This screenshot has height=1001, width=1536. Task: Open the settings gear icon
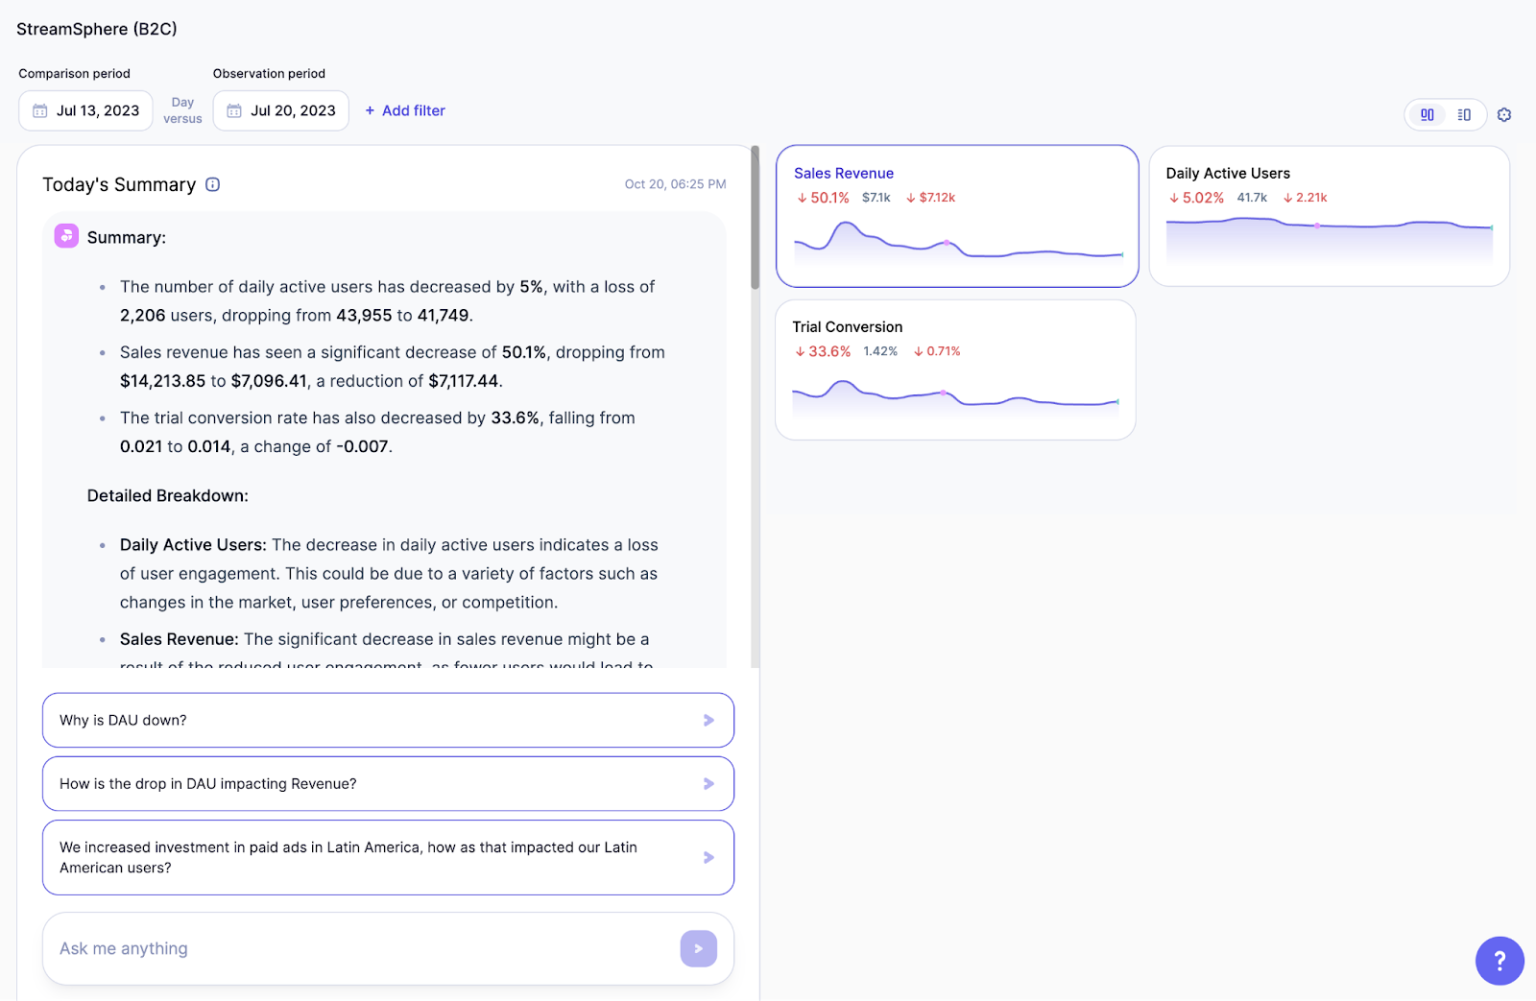(x=1504, y=115)
